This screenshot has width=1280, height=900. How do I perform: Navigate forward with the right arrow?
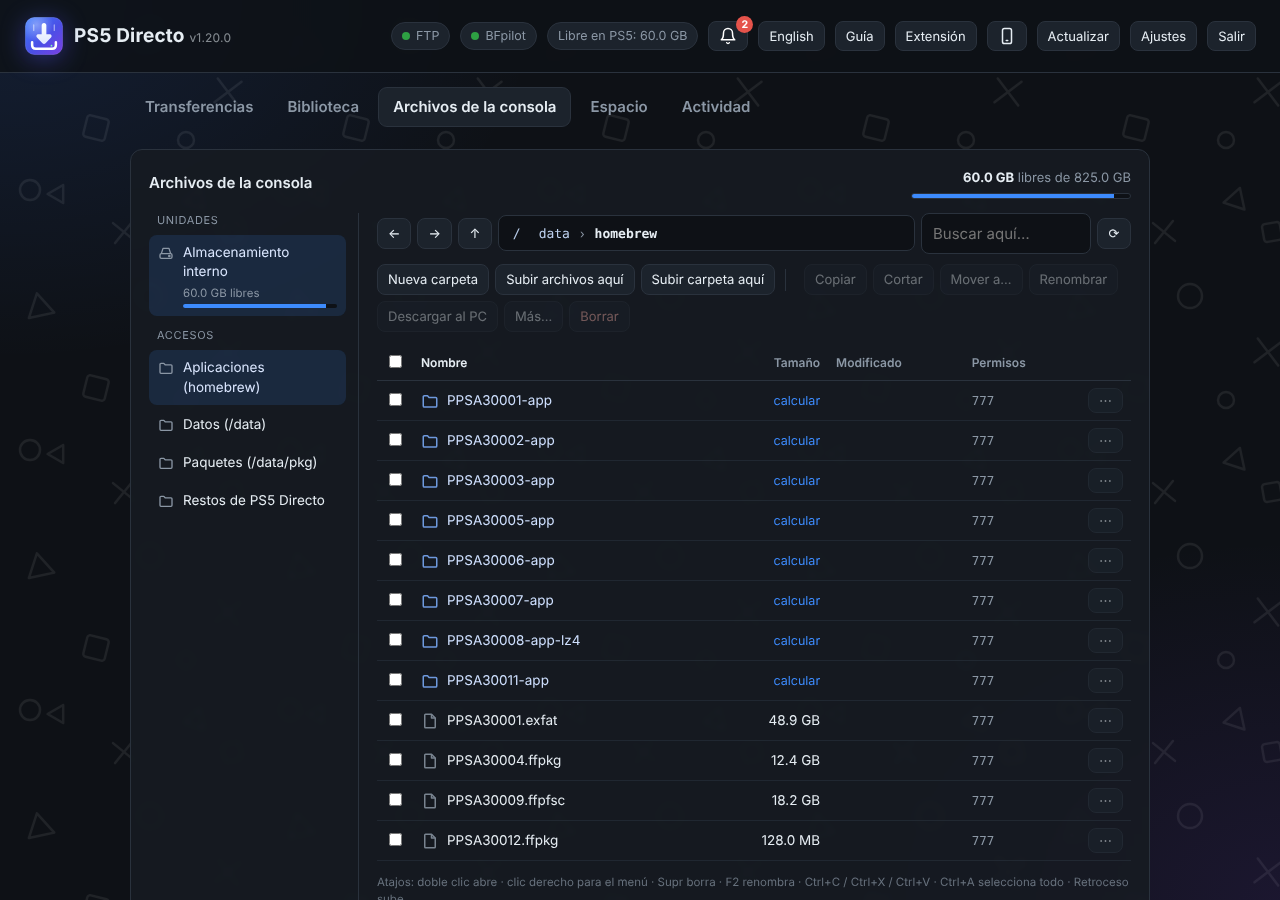tap(434, 233)
